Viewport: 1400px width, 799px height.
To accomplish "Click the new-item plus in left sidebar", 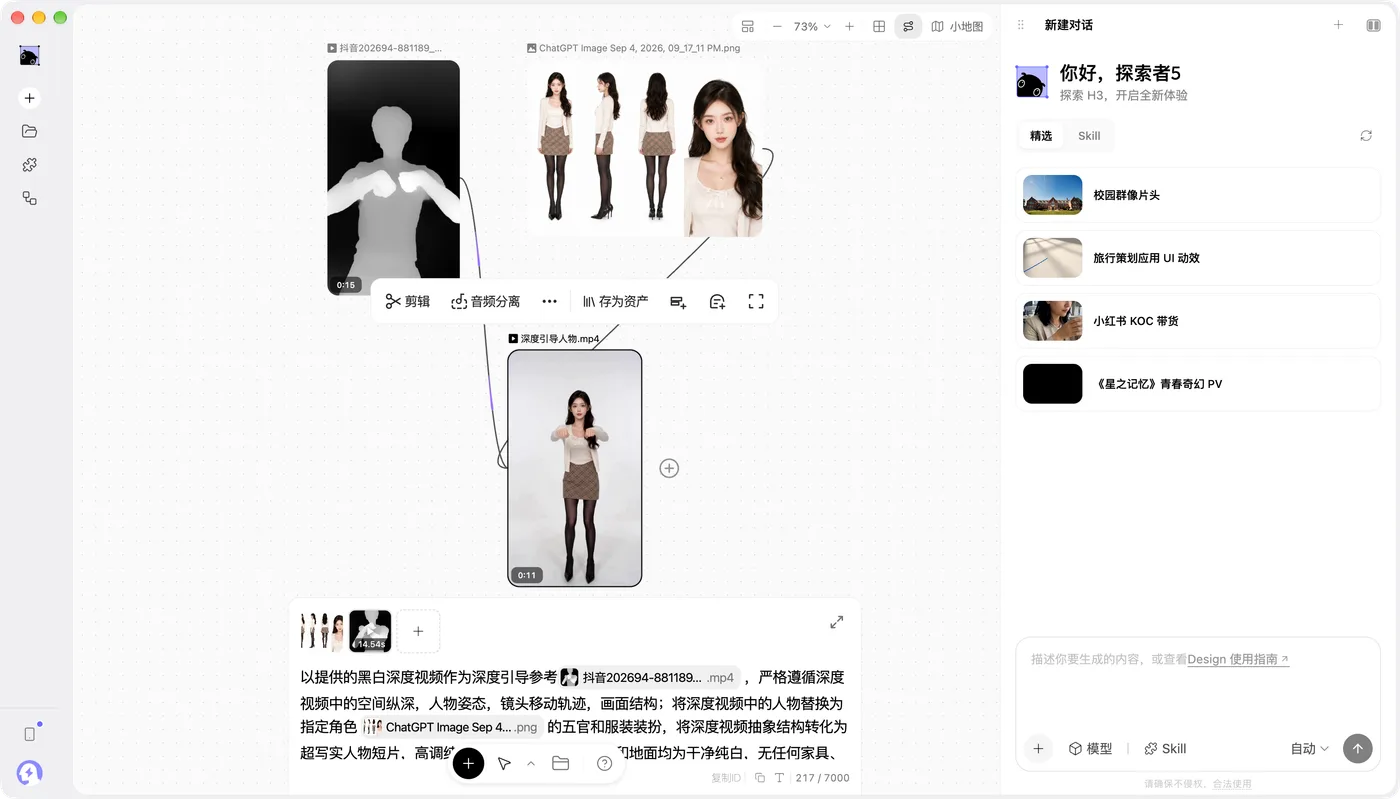I will click(30, 98).
